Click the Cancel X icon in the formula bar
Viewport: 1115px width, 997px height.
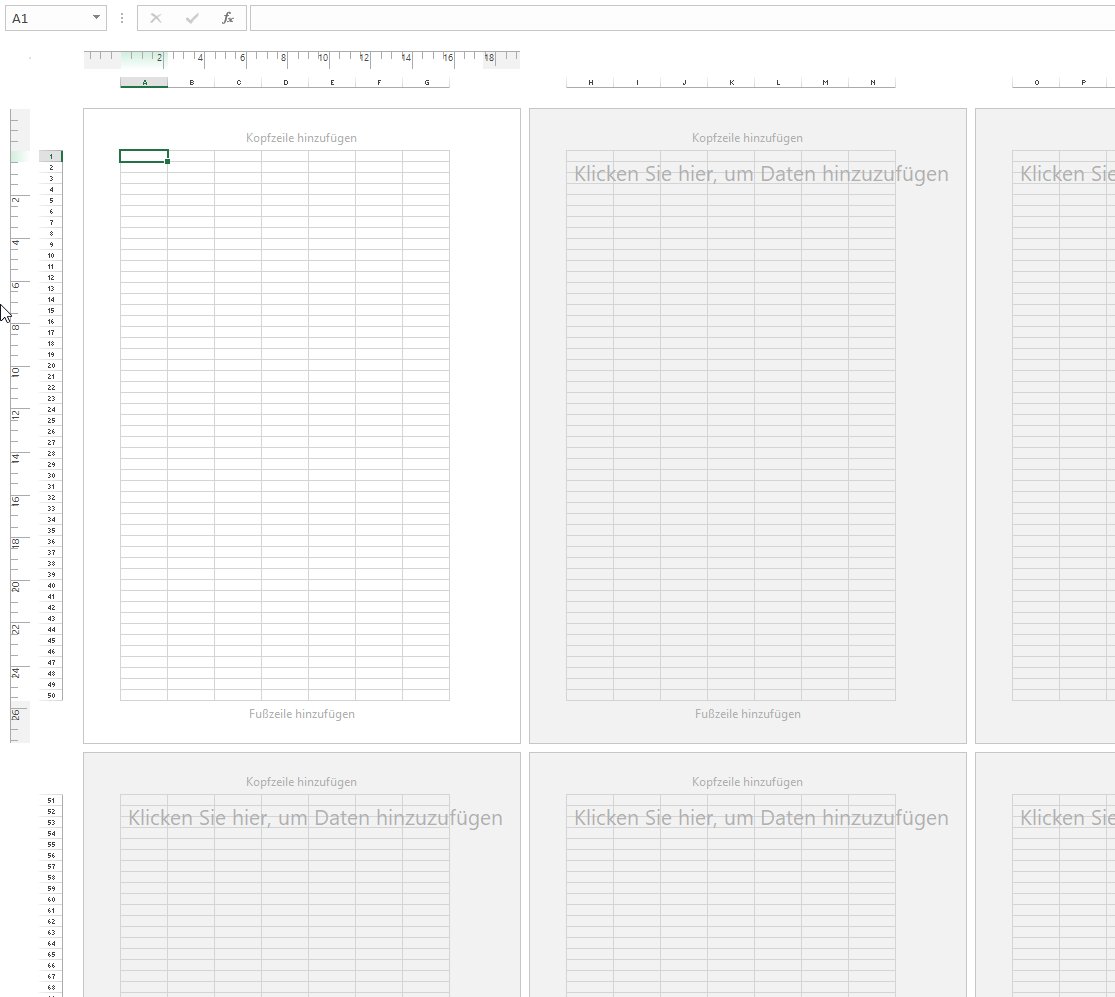pos(156,18)
